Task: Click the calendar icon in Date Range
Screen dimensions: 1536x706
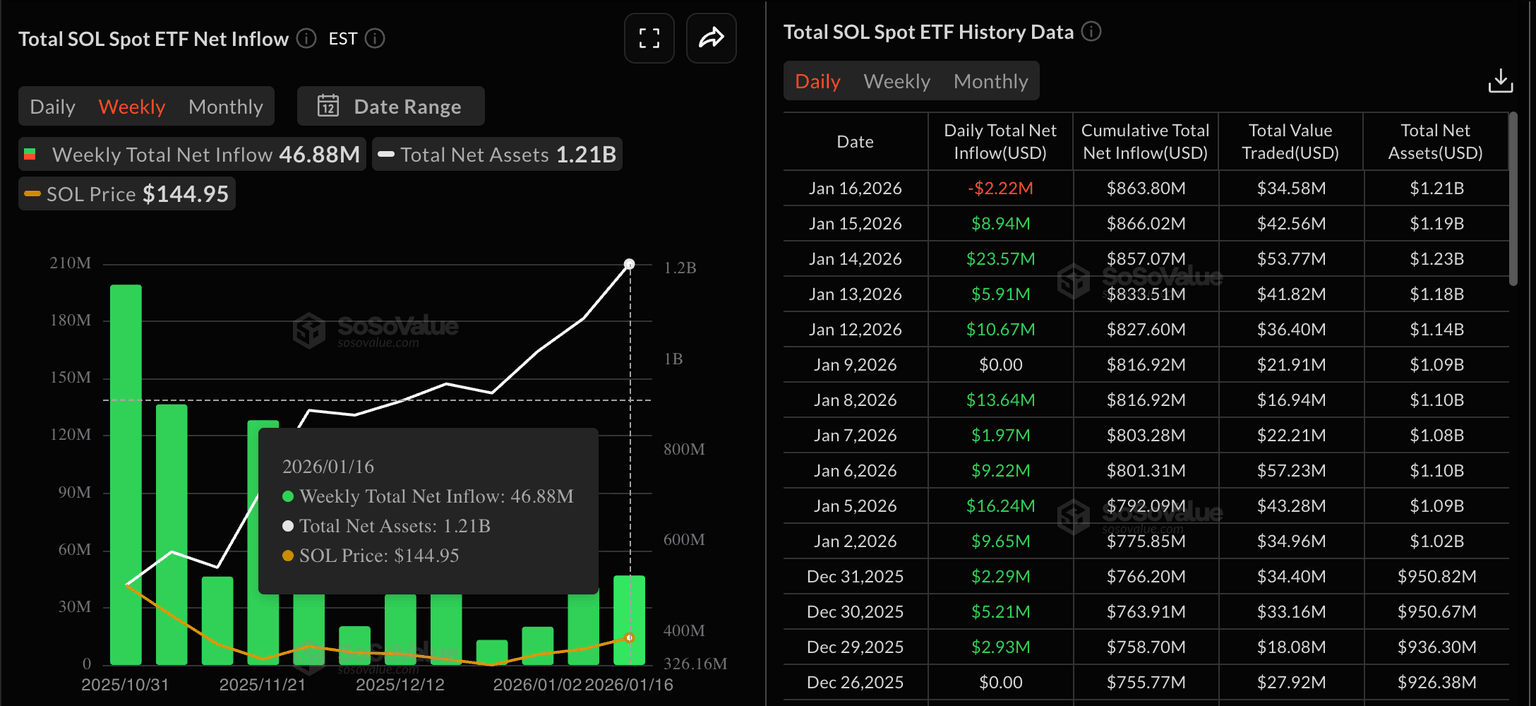Action: pos(328,106)
